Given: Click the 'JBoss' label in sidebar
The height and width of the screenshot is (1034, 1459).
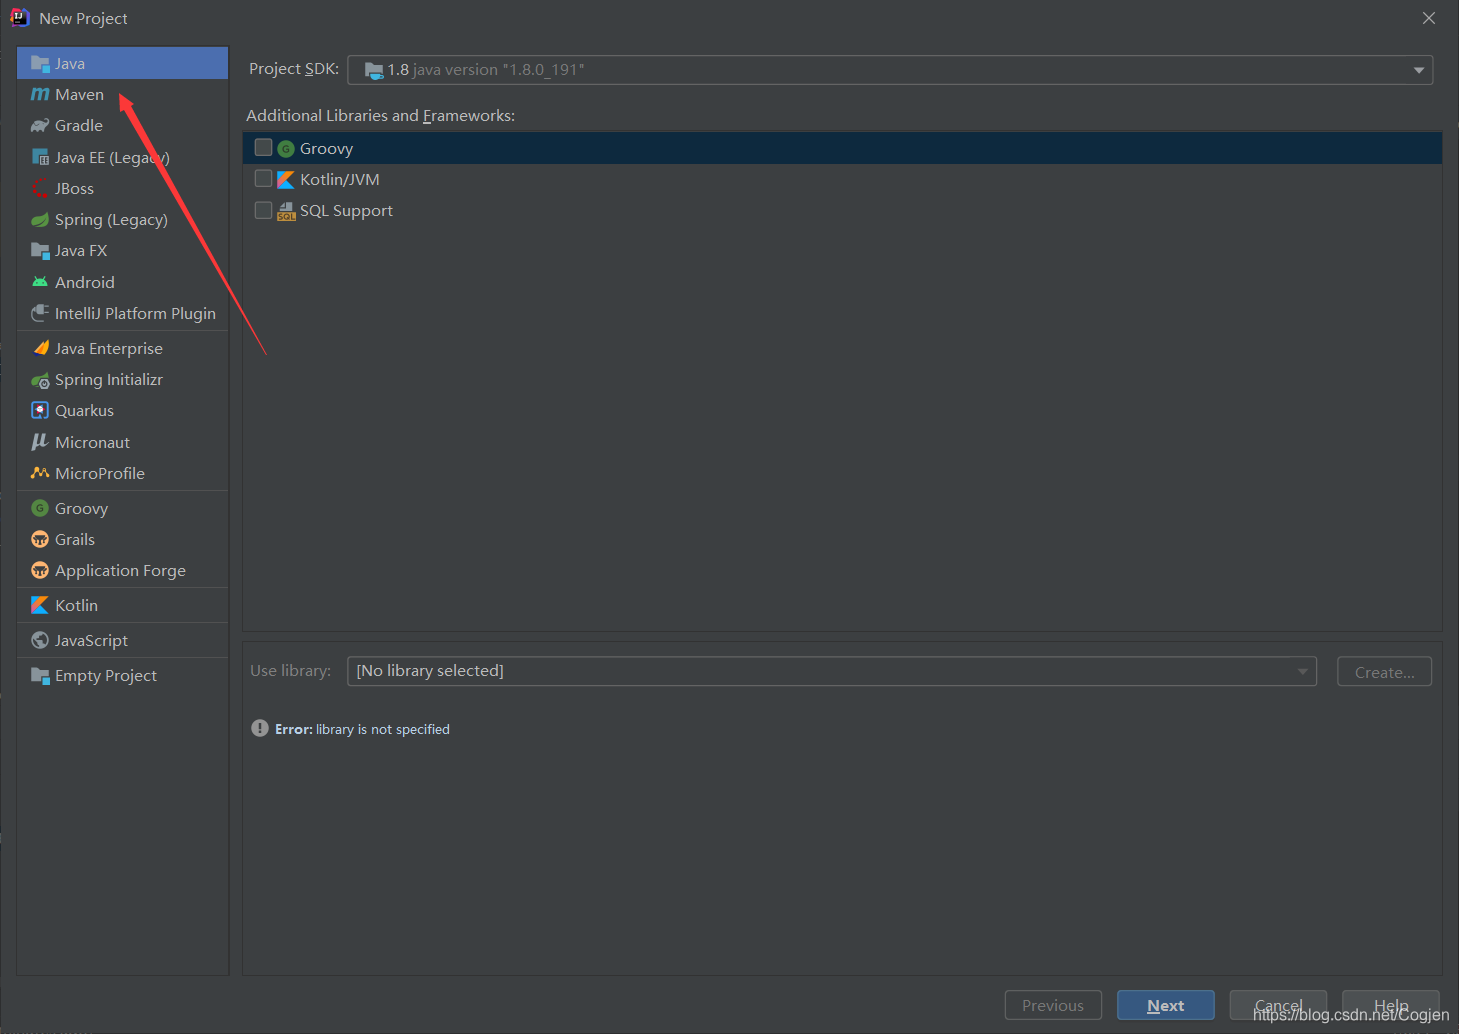Looking at the screenshot, I should pos(75,189).
